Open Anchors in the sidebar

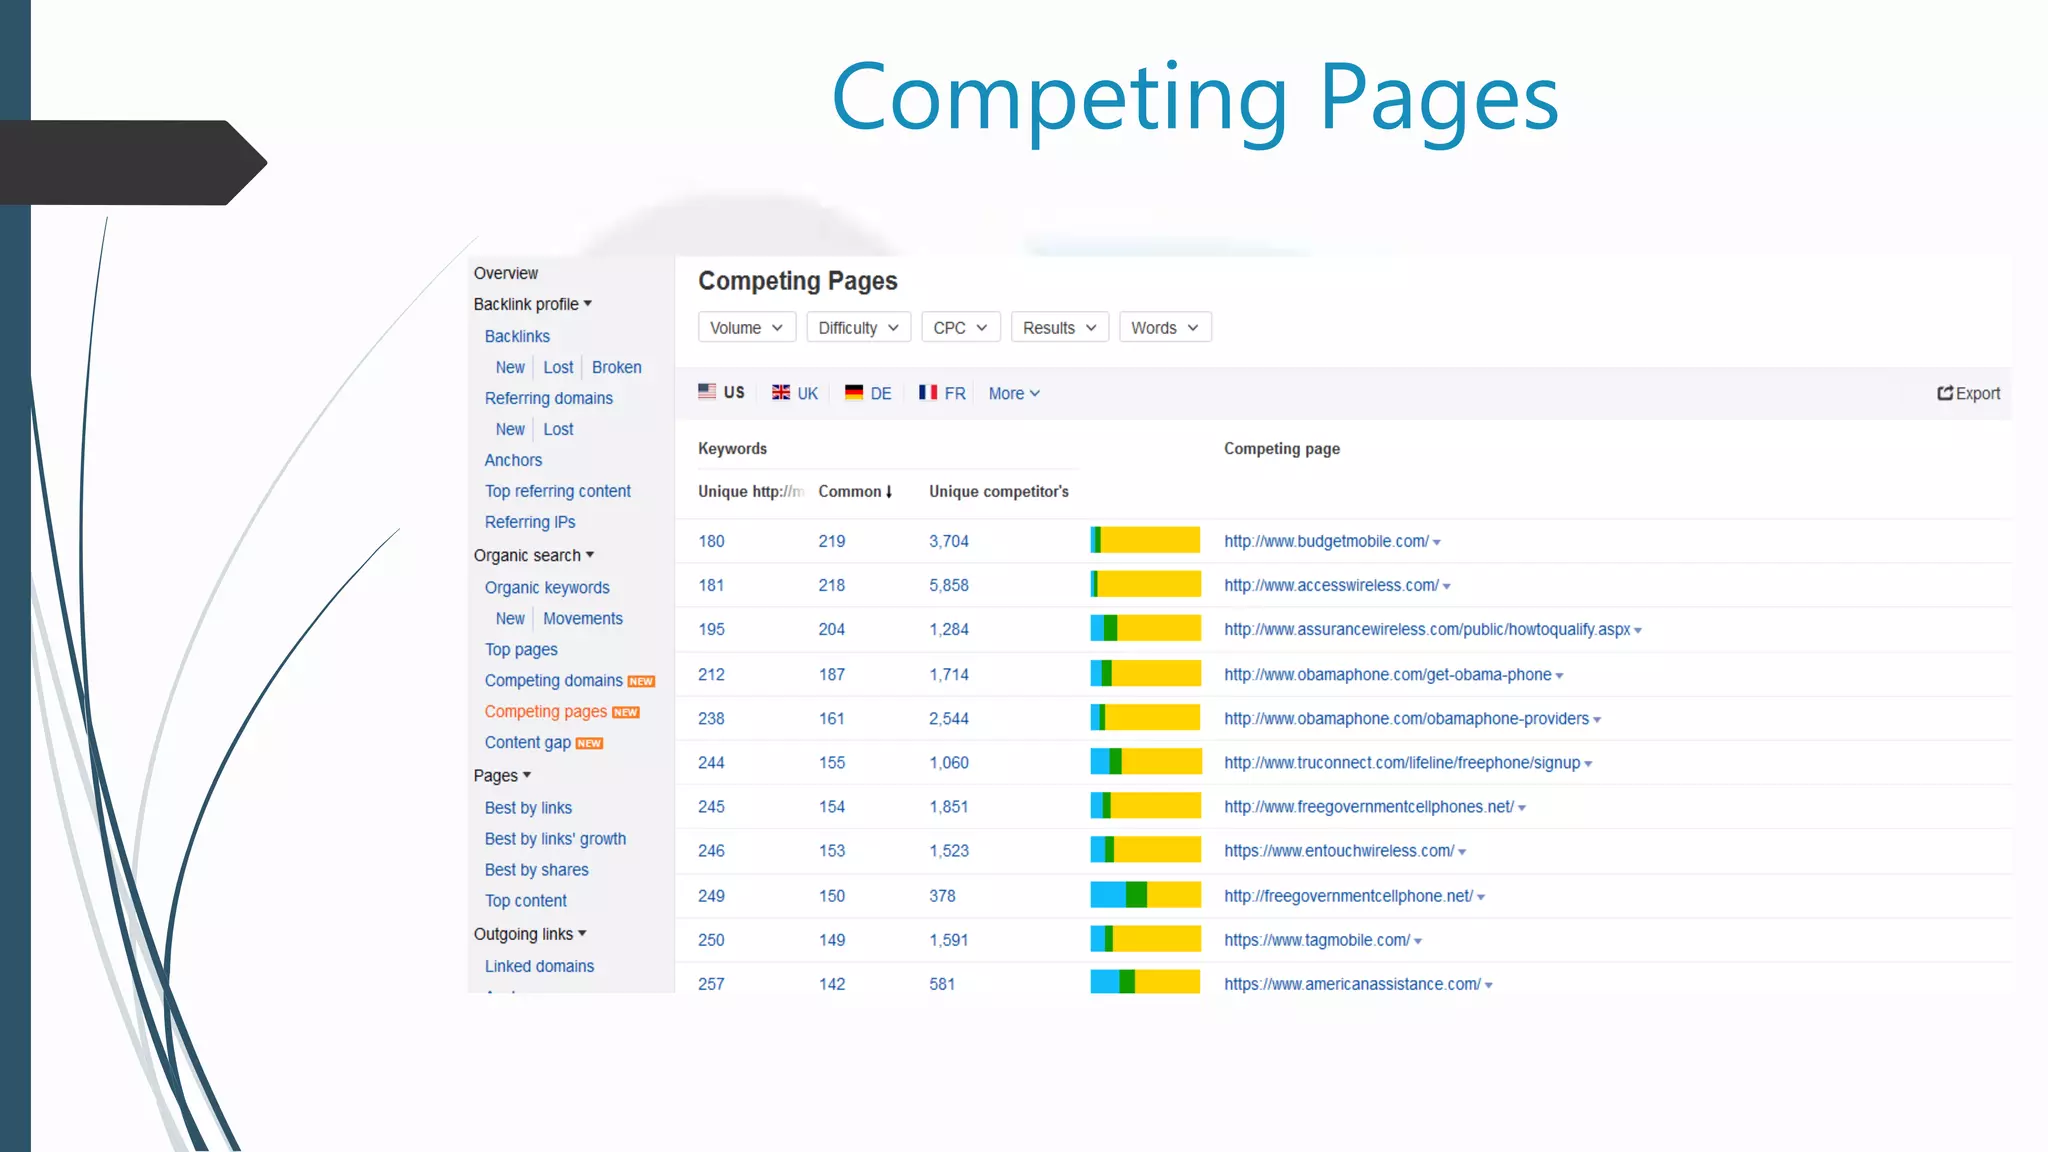click(x=513, y=460)
